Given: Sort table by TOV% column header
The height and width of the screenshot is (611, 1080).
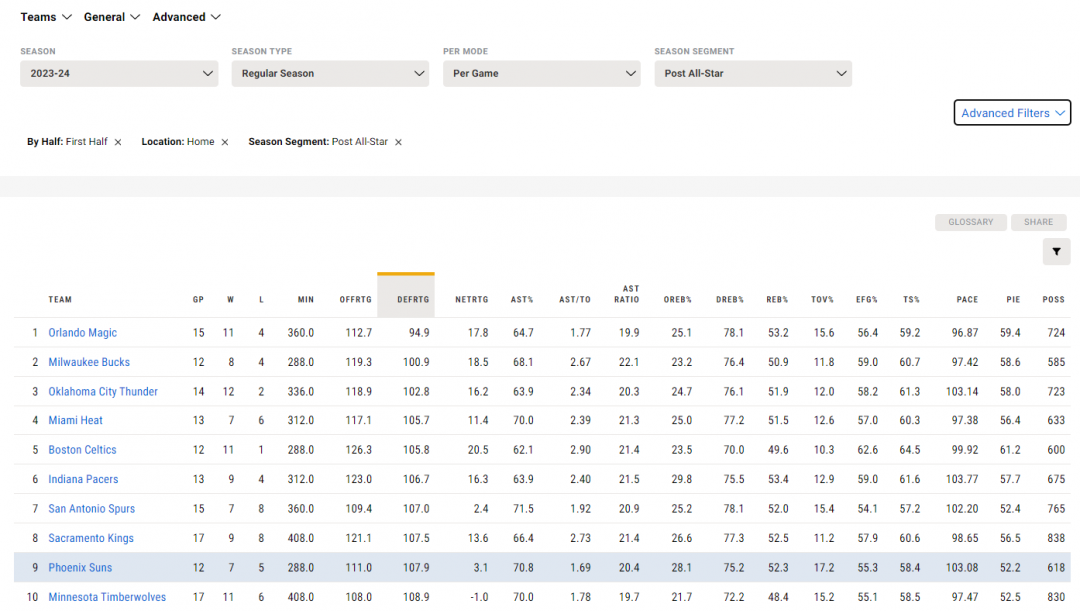Looking at the screenshot, I should click(x=822, y=300).
